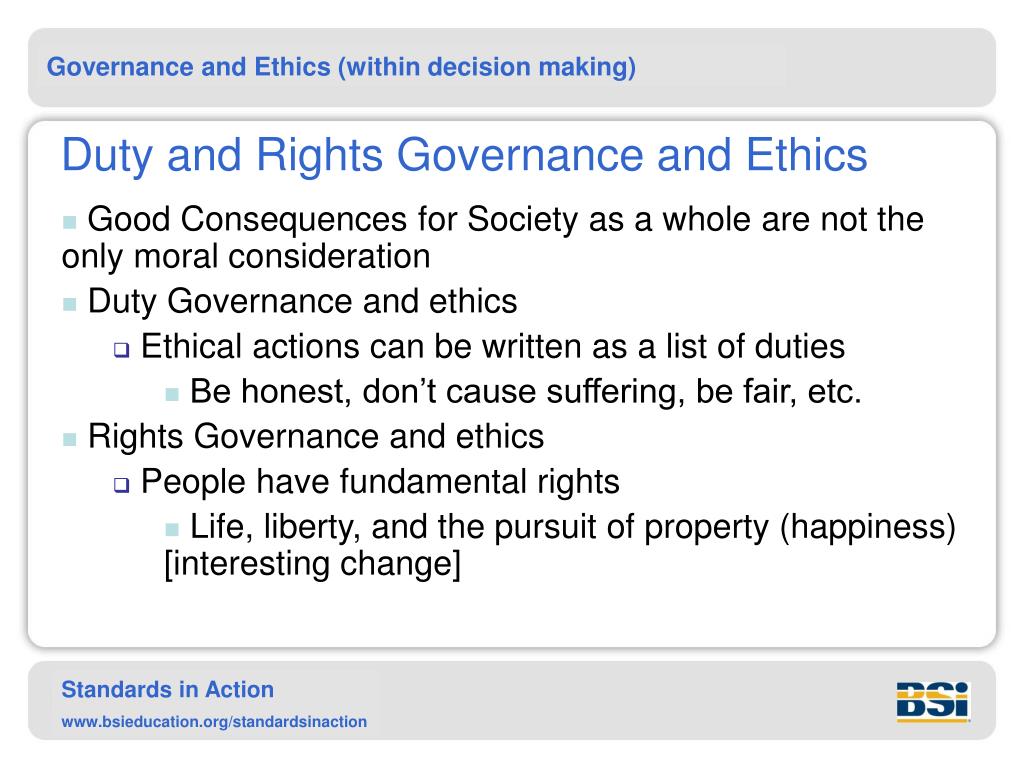Click the Standards in Action footer text
This screenshot has height=768, width=1024.
point(168,690)
